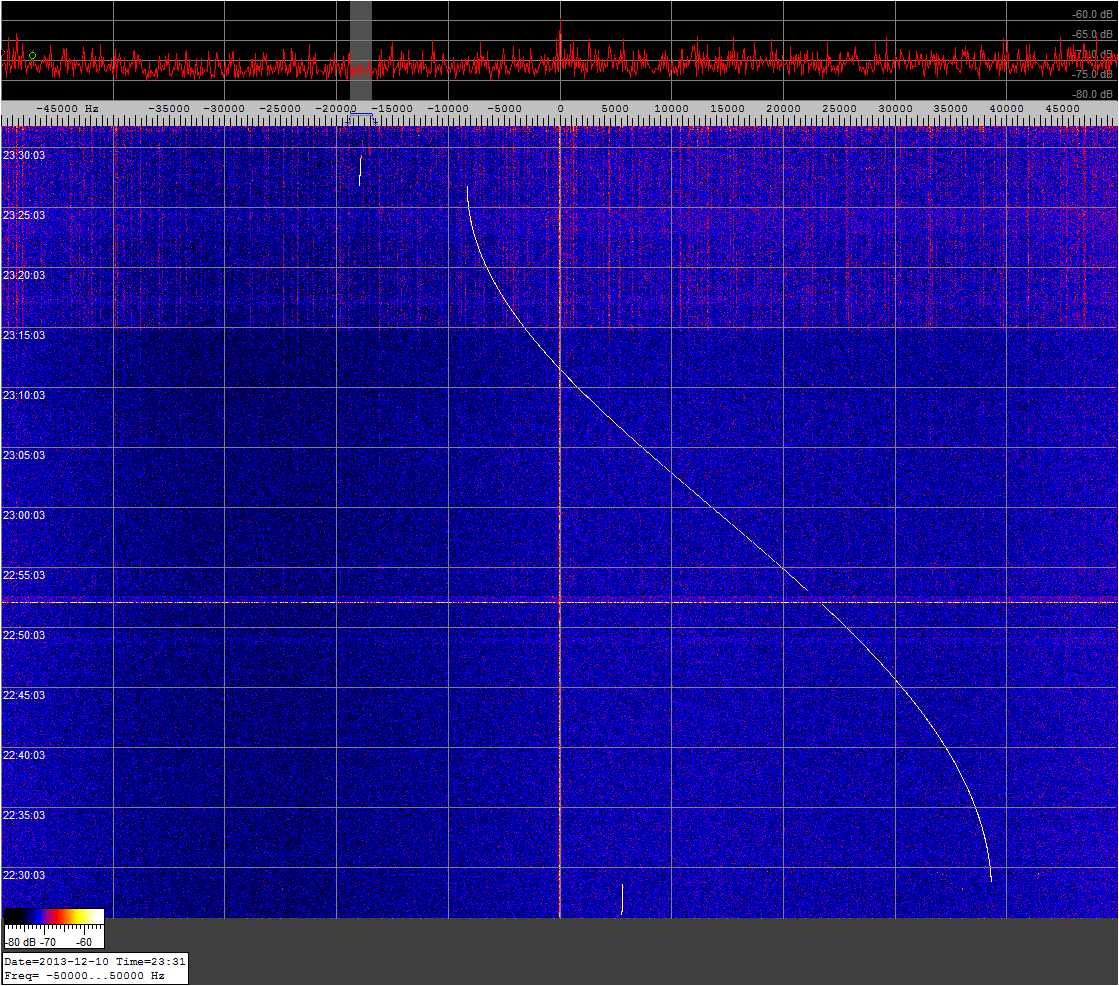Click the -60.0 dB amplitude label
1119x986 pixels.
[x=1090, y=15]
